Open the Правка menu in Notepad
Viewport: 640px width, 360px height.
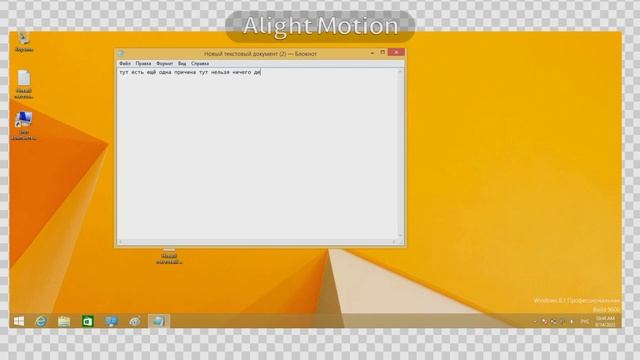point(143,64)
